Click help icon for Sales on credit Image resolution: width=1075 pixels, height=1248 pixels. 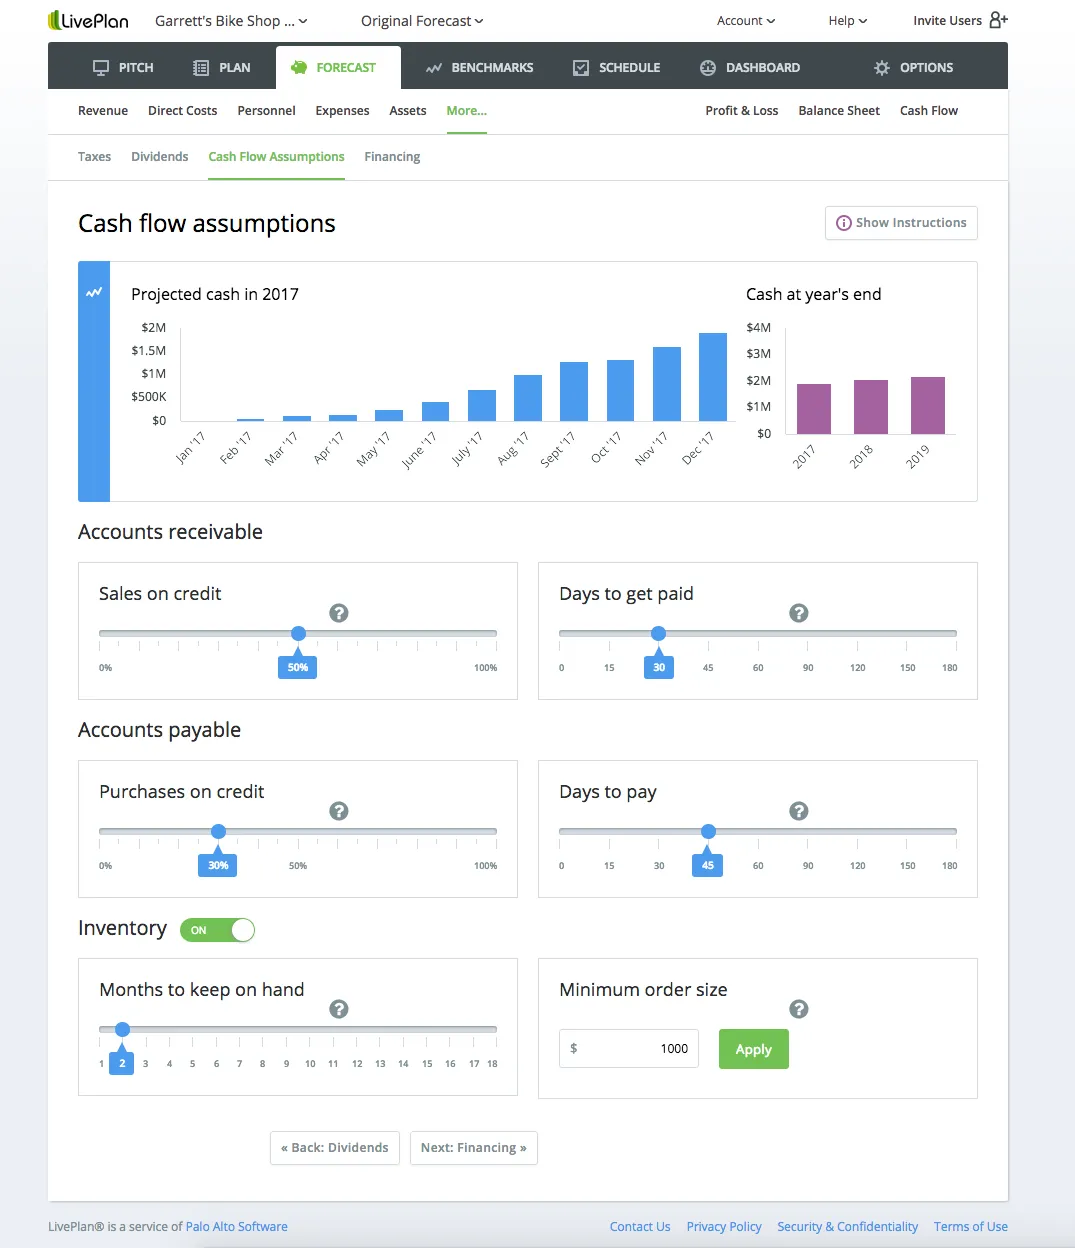(x=339, y=613)
